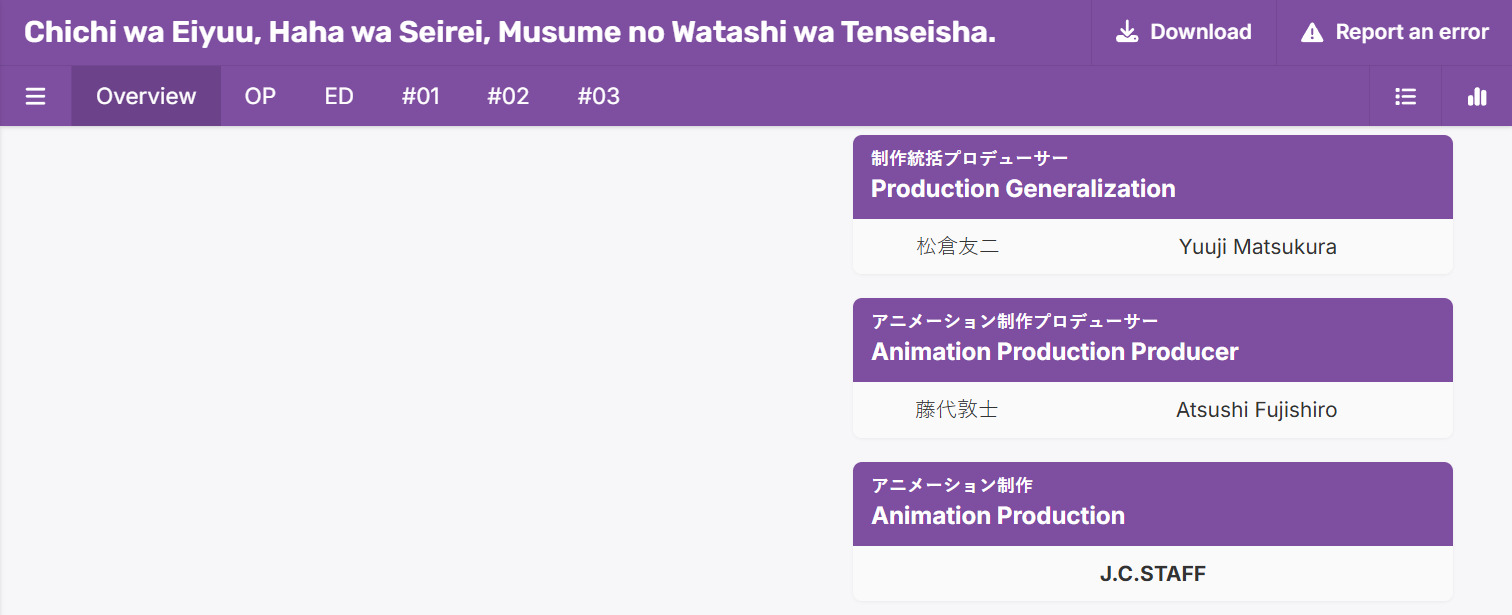Screen dimensions: 1512x615
Task: Go to episode #01 tab
Action: pyautogui.click(x=421, y=97)
